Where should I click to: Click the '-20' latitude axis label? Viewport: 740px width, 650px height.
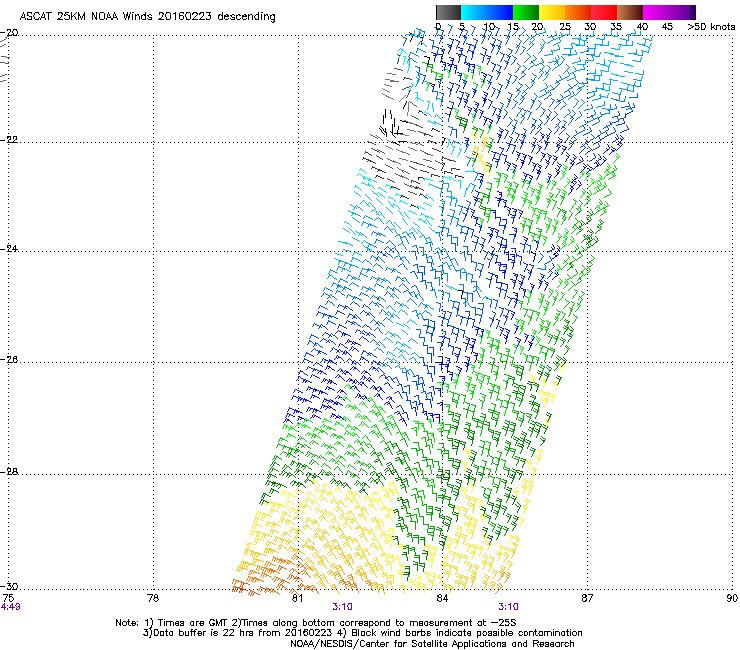10,33
